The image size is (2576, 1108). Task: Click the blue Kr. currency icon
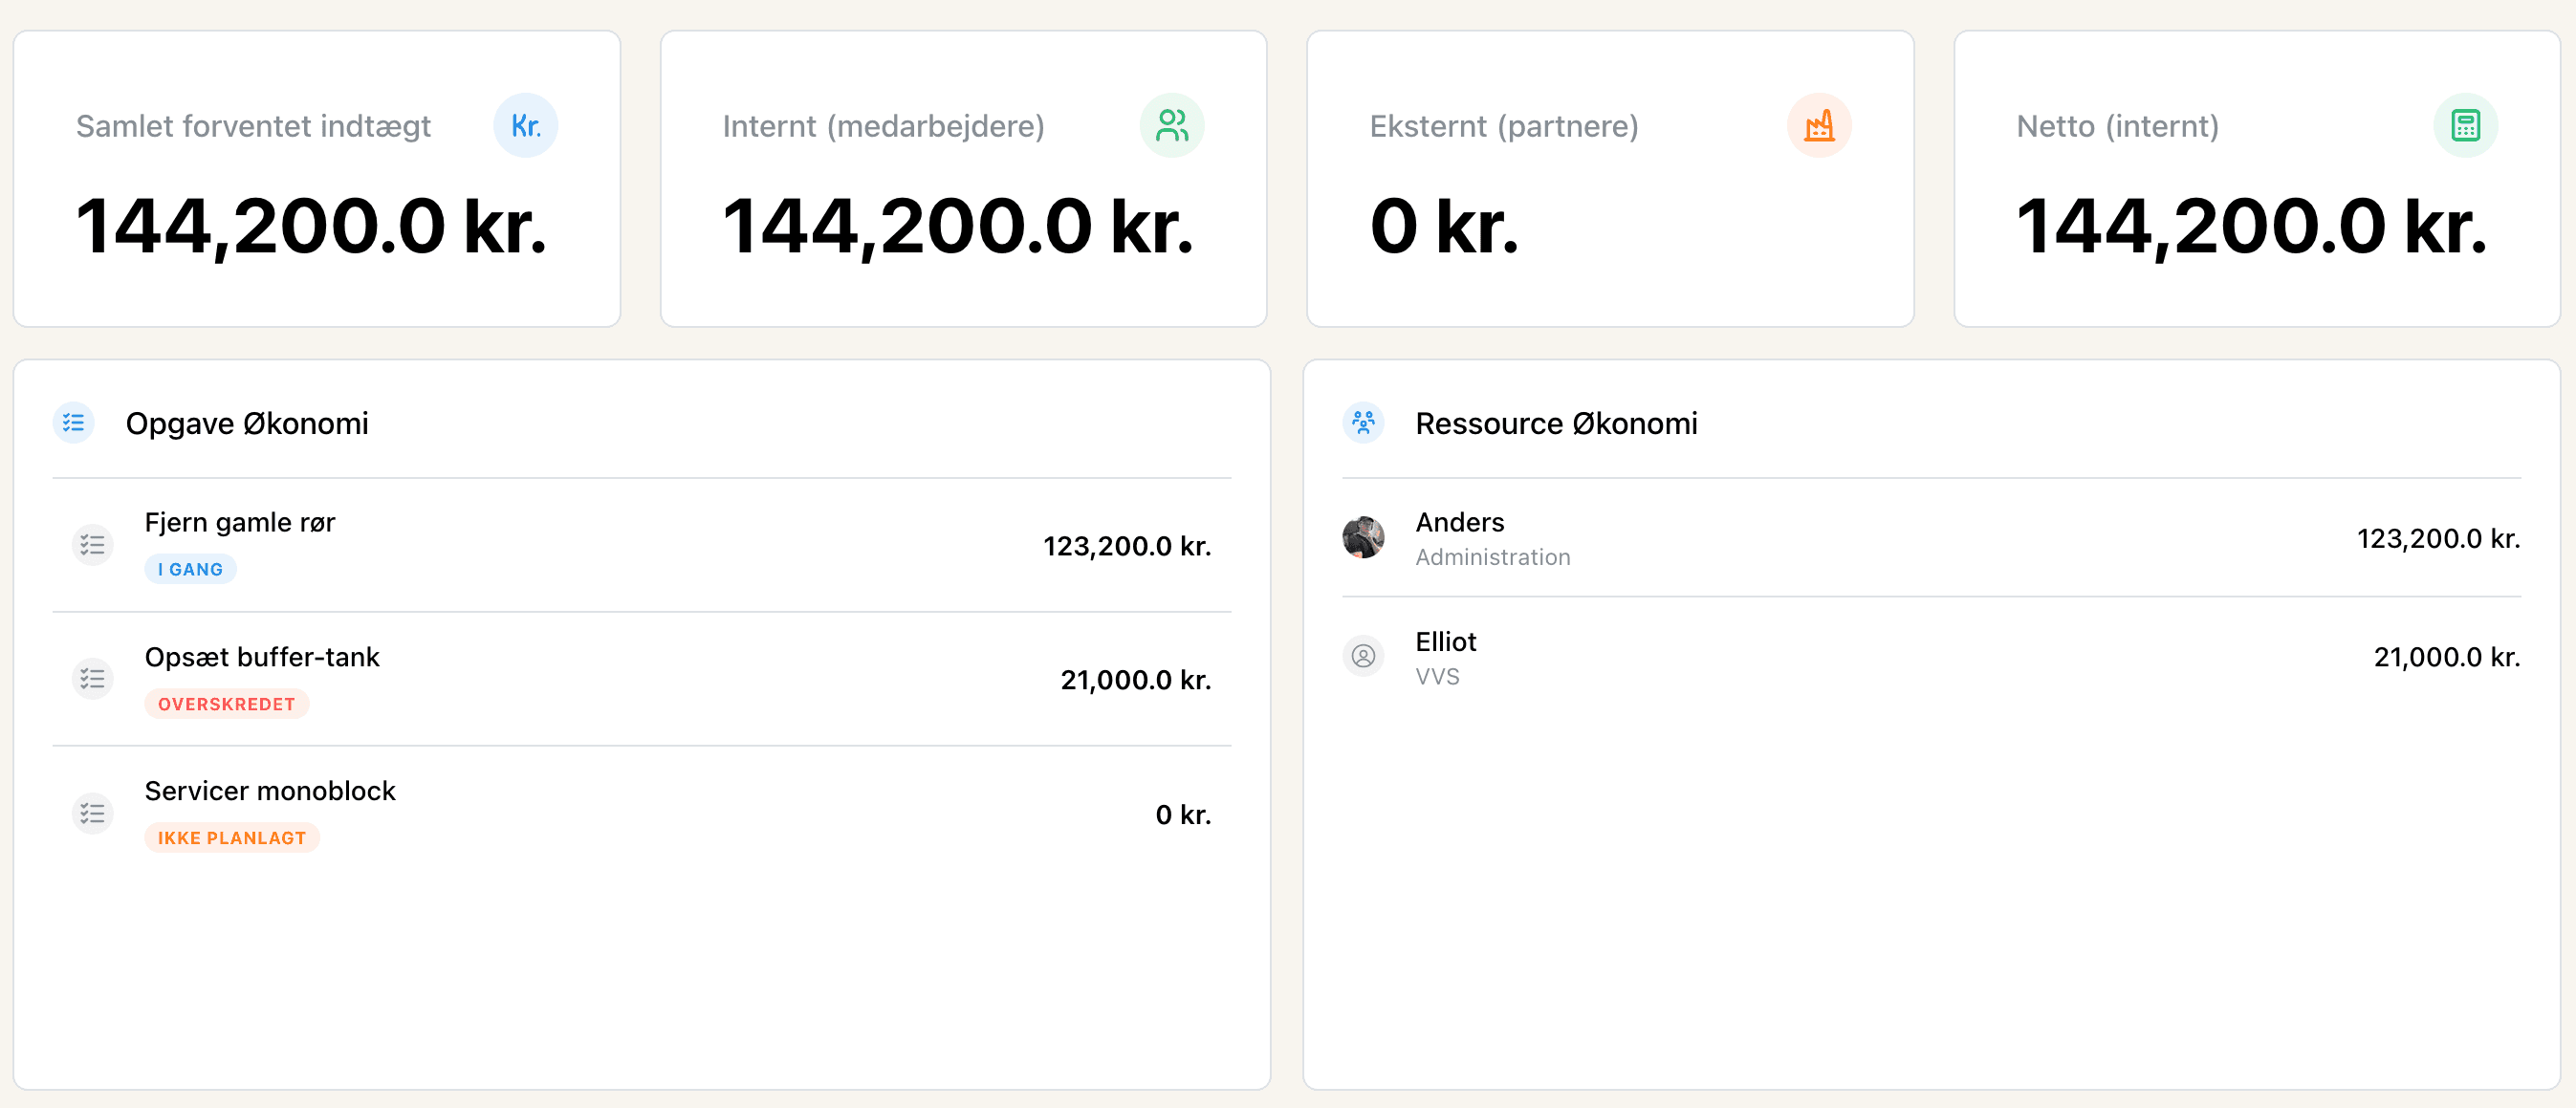coord(525,125)
